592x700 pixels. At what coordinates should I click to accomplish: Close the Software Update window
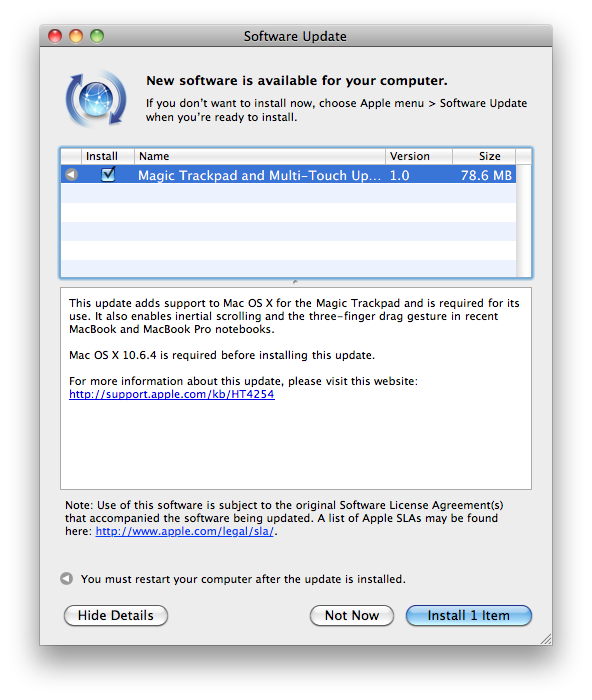55,36
